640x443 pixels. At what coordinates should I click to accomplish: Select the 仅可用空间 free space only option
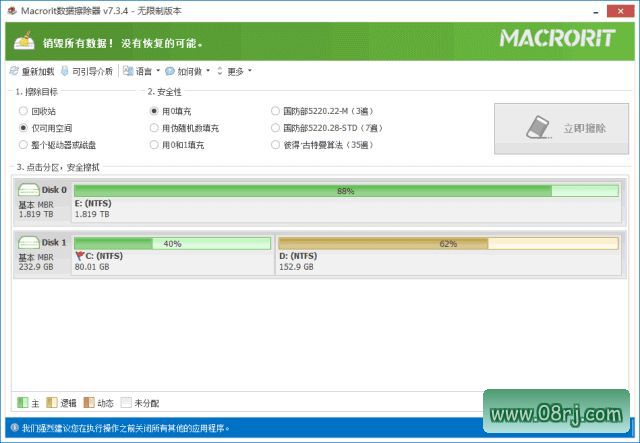[x=23, y=128]
